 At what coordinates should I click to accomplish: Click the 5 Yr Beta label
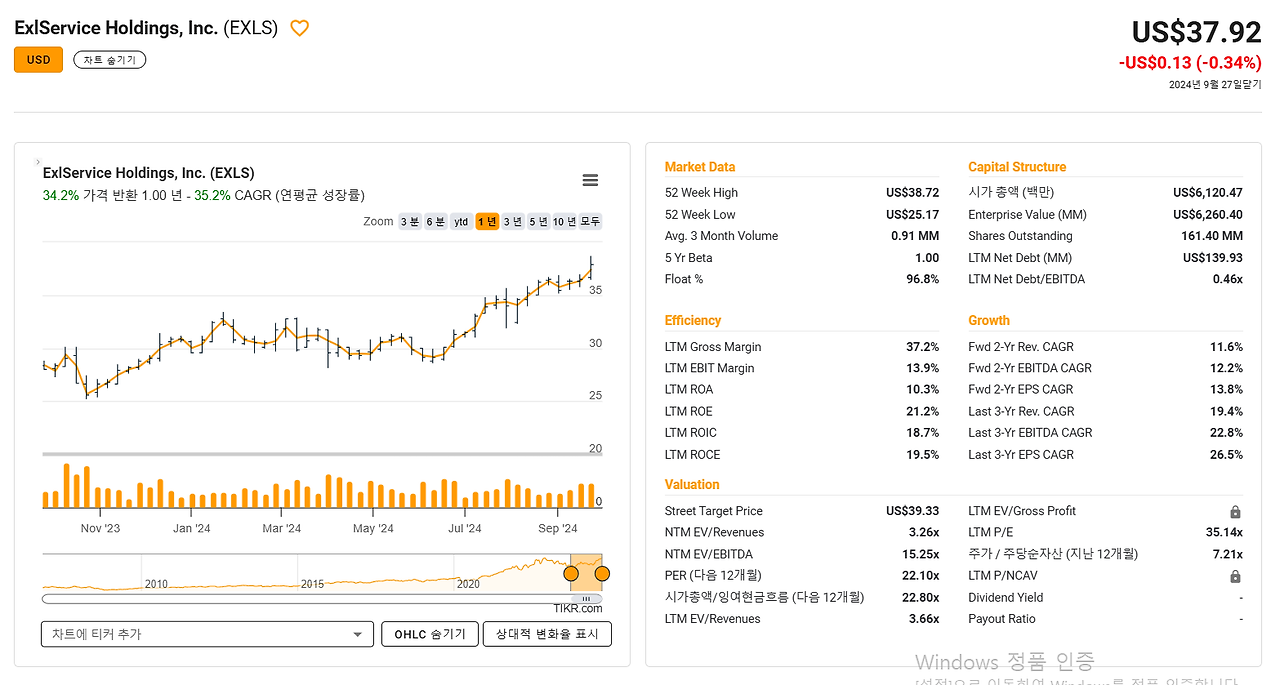point(689,258)
